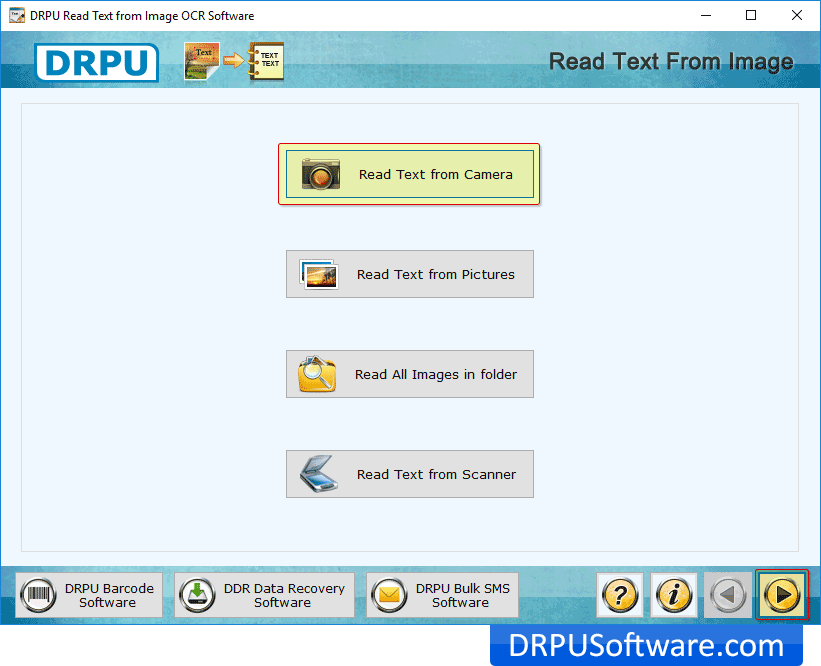Go back with the left arrow icon
This screenshot has height=666, width=821.
[727, 596]
